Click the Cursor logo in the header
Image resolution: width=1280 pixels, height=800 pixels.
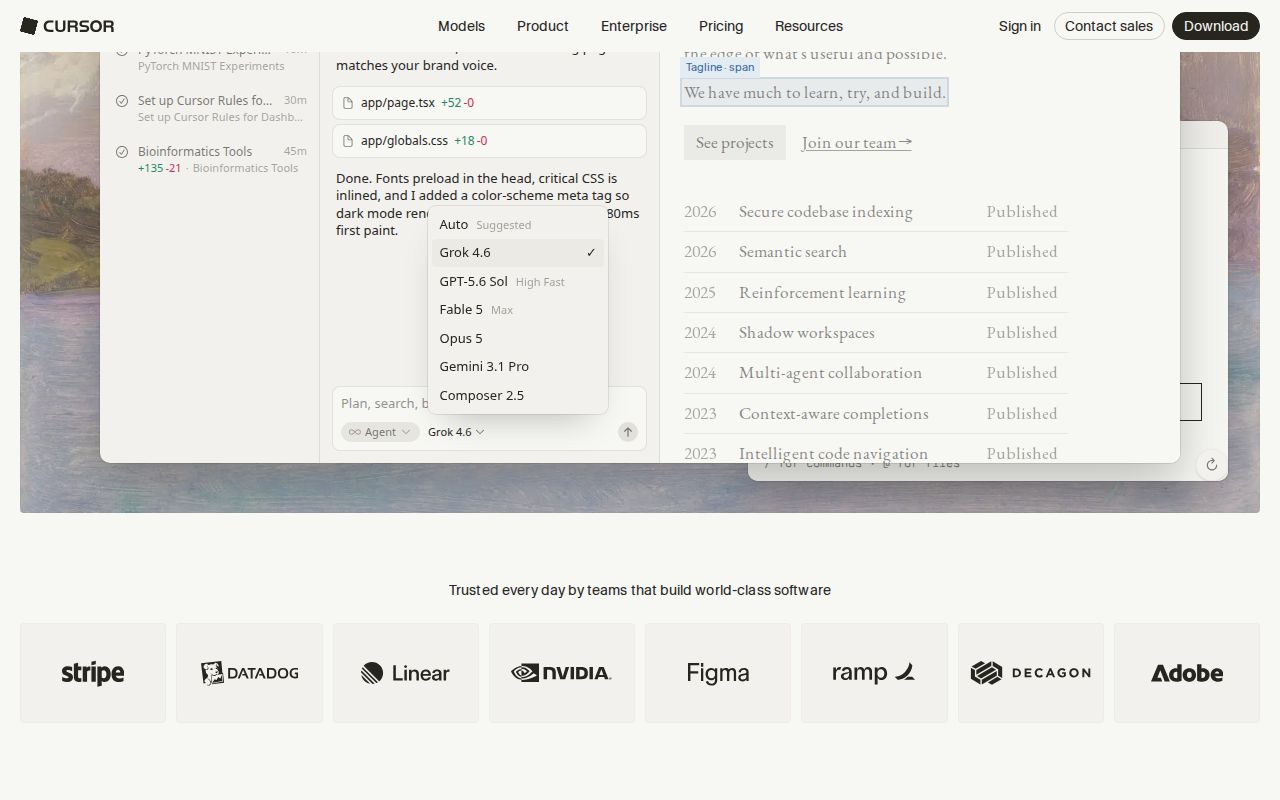[x=67, y=26]
